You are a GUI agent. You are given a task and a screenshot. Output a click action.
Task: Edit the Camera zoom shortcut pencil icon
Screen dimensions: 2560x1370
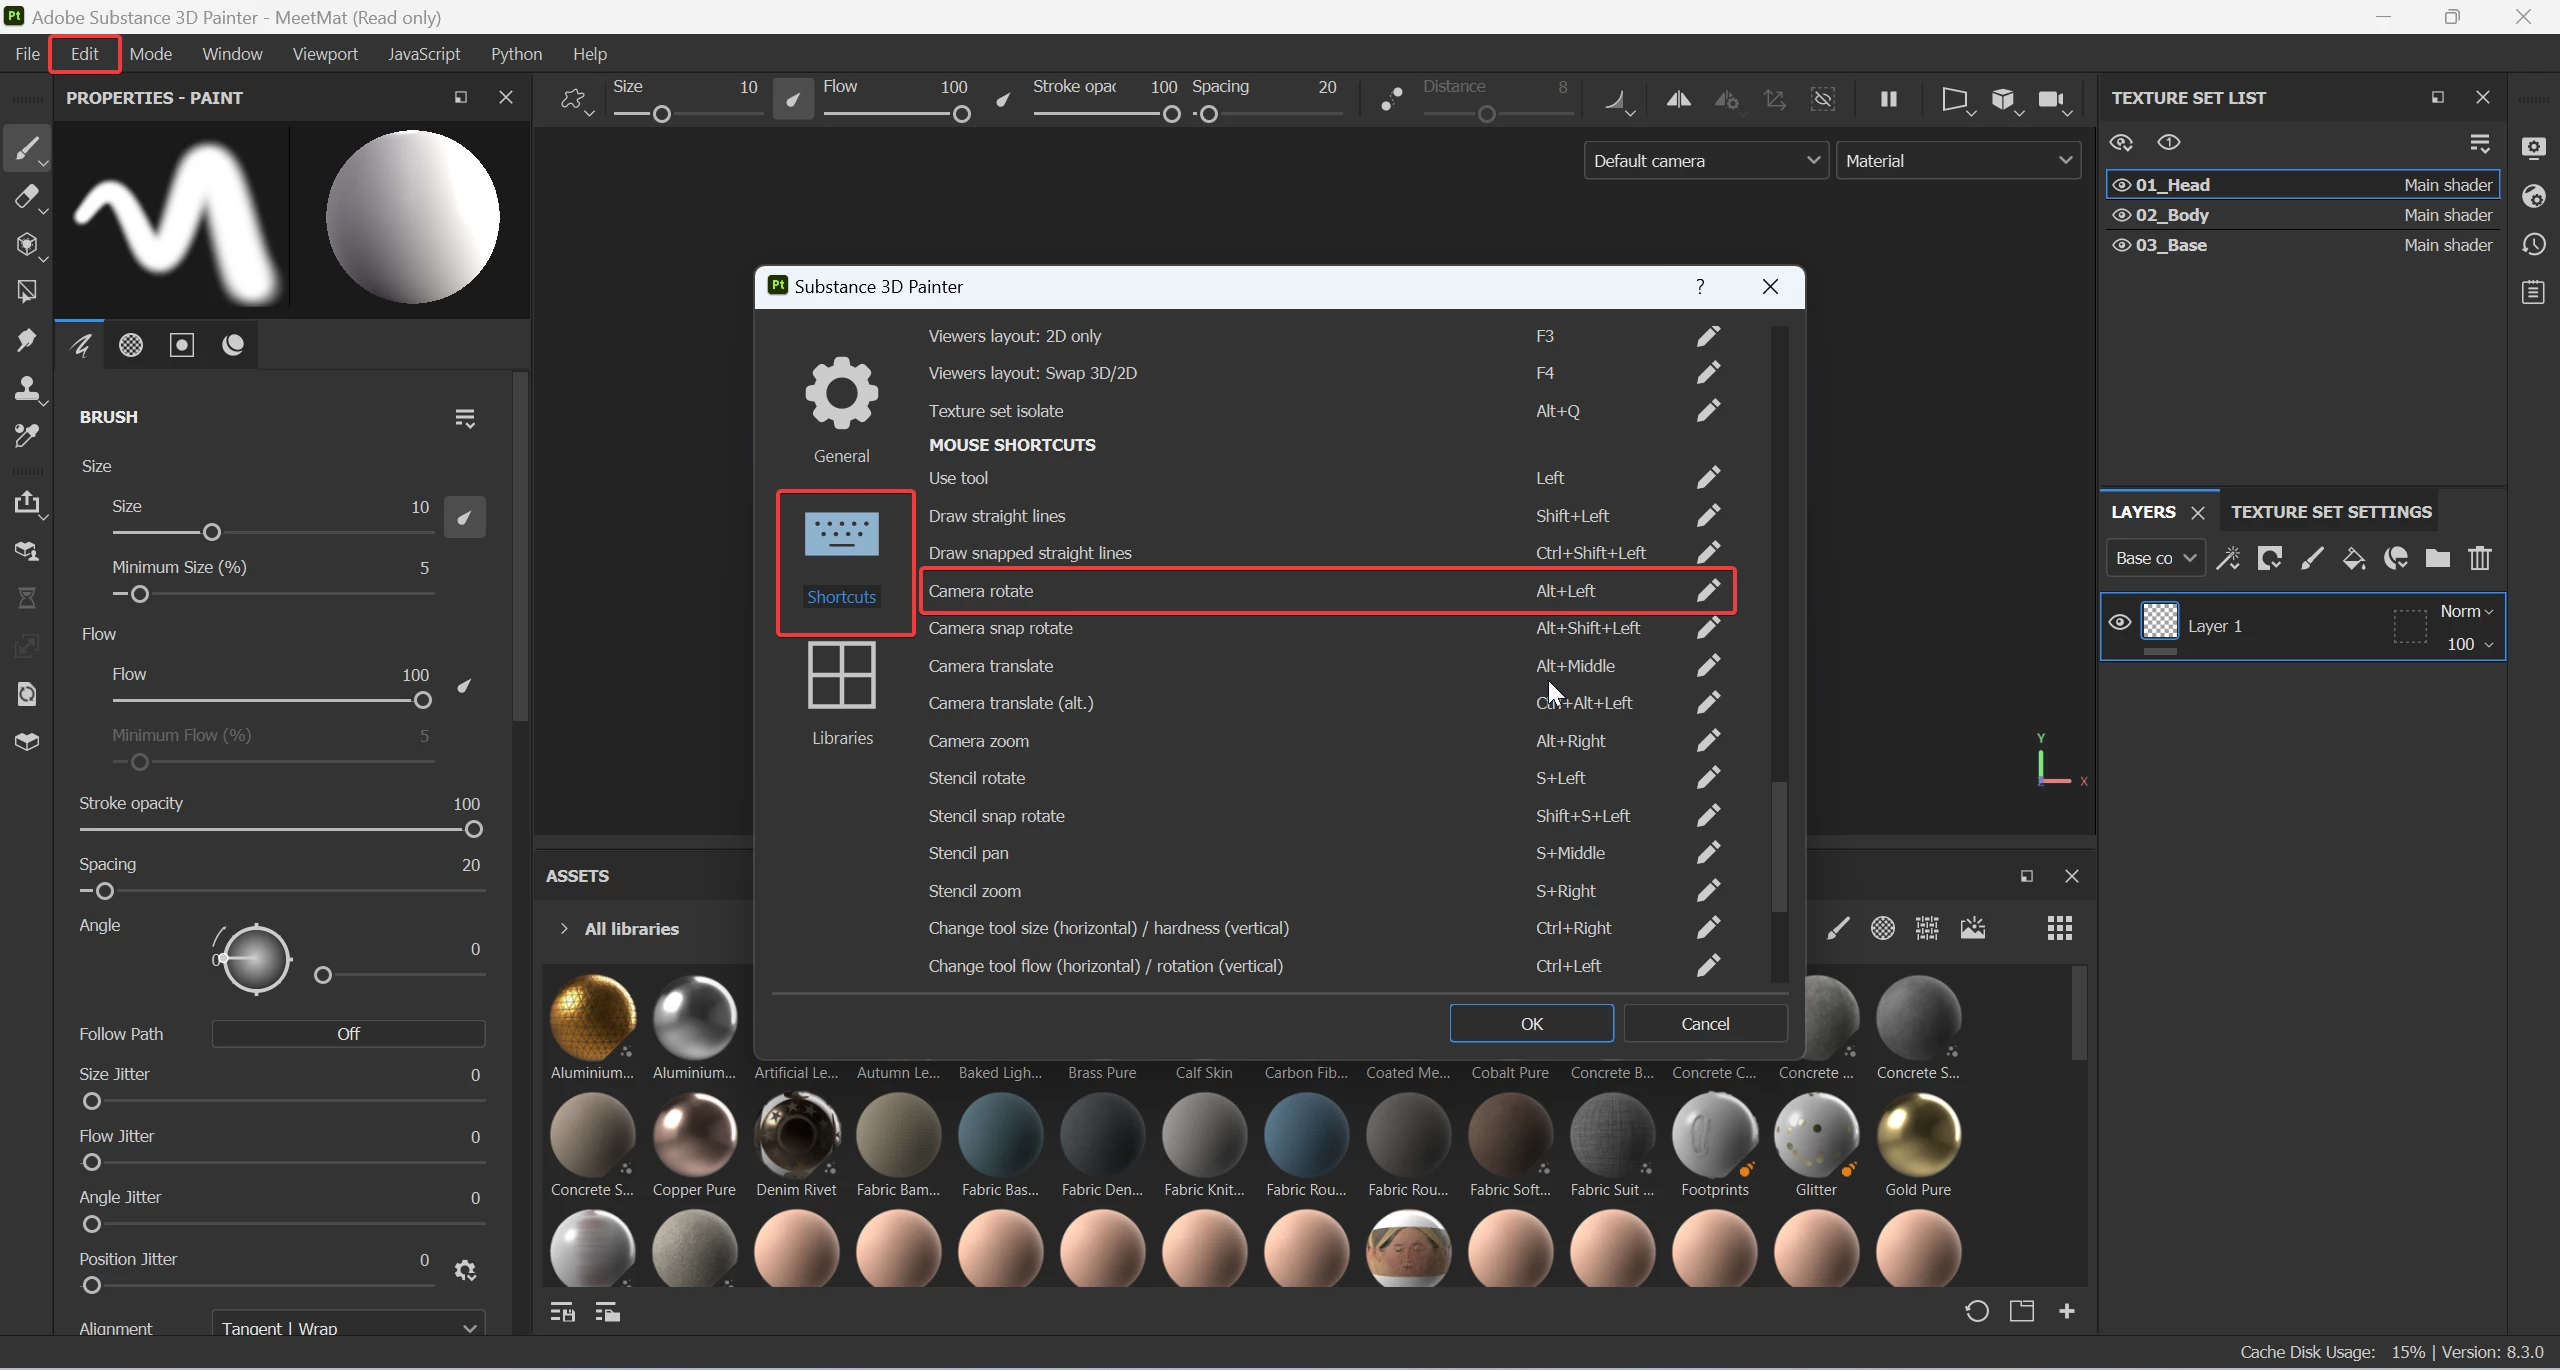pos(1708,741)
